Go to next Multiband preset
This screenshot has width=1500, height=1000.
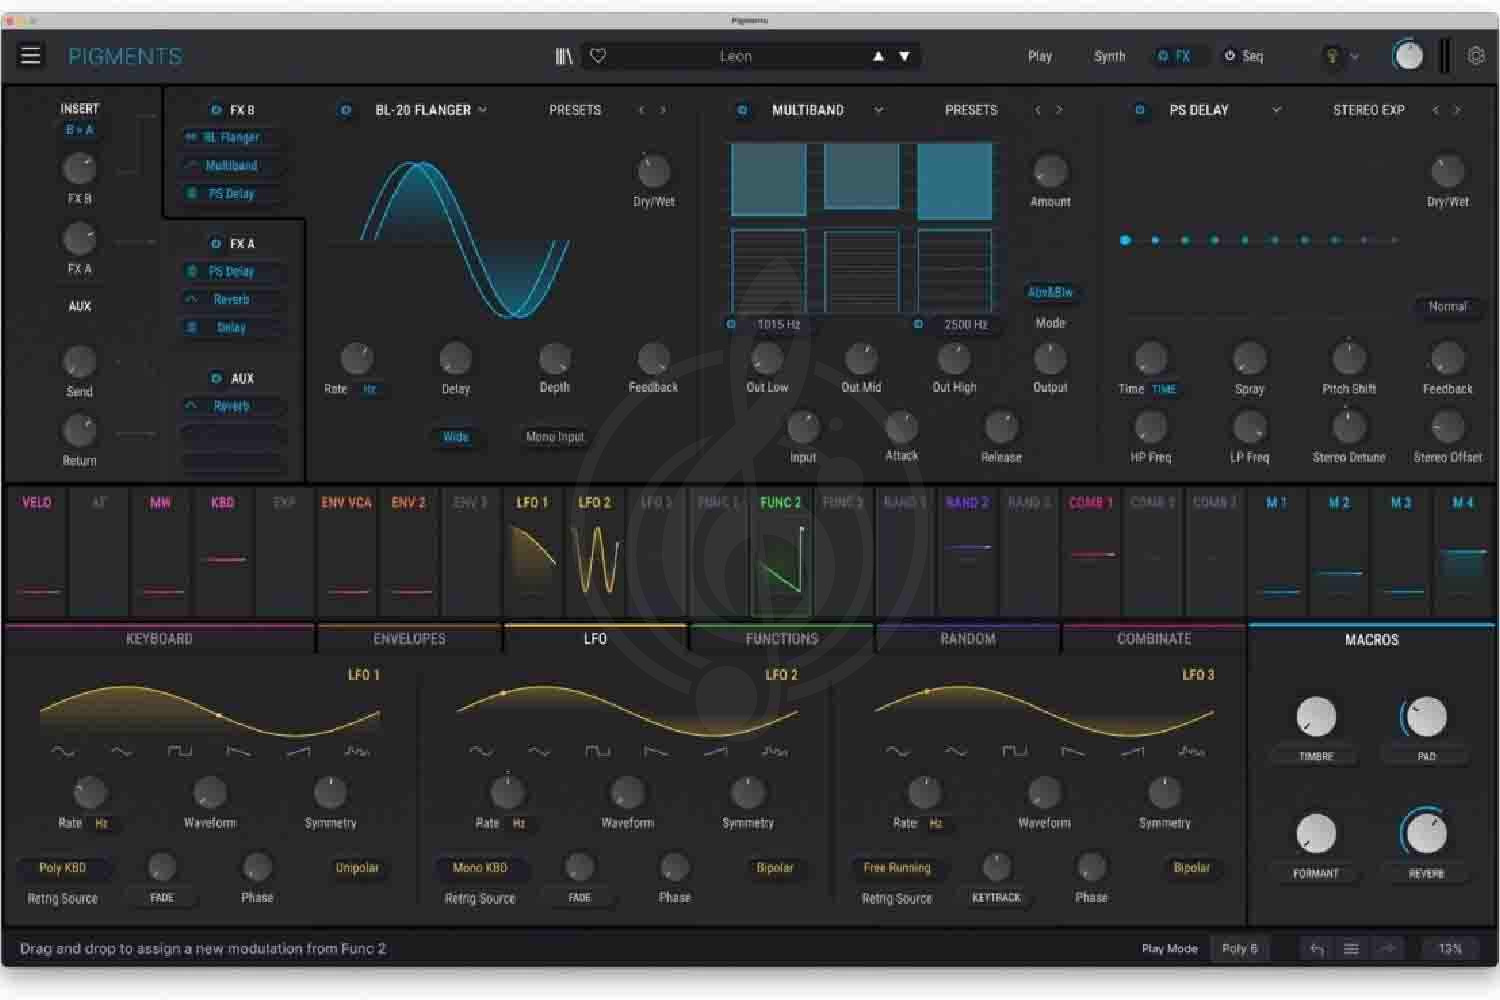[1059, 110]
